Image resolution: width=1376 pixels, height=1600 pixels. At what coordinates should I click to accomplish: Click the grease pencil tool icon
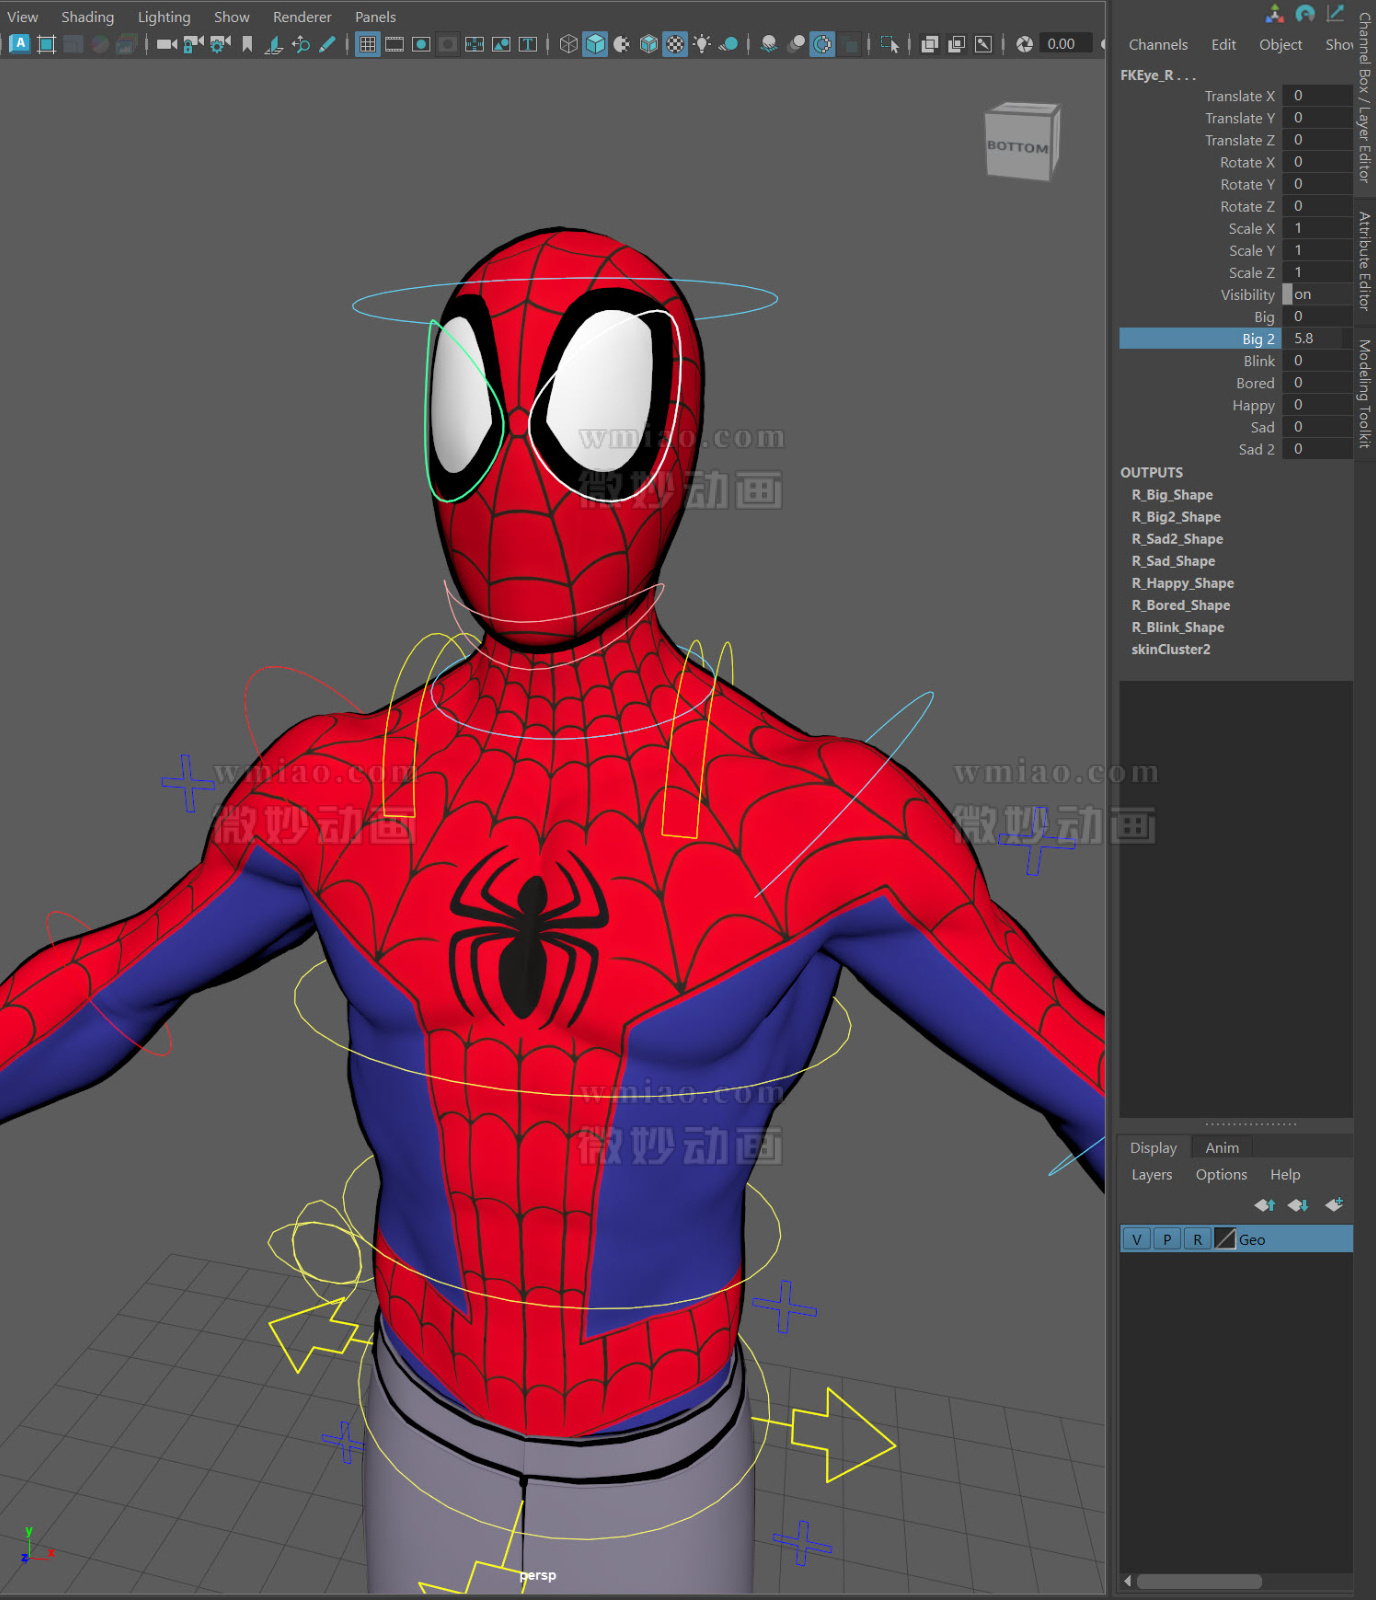tap(327, 44)
